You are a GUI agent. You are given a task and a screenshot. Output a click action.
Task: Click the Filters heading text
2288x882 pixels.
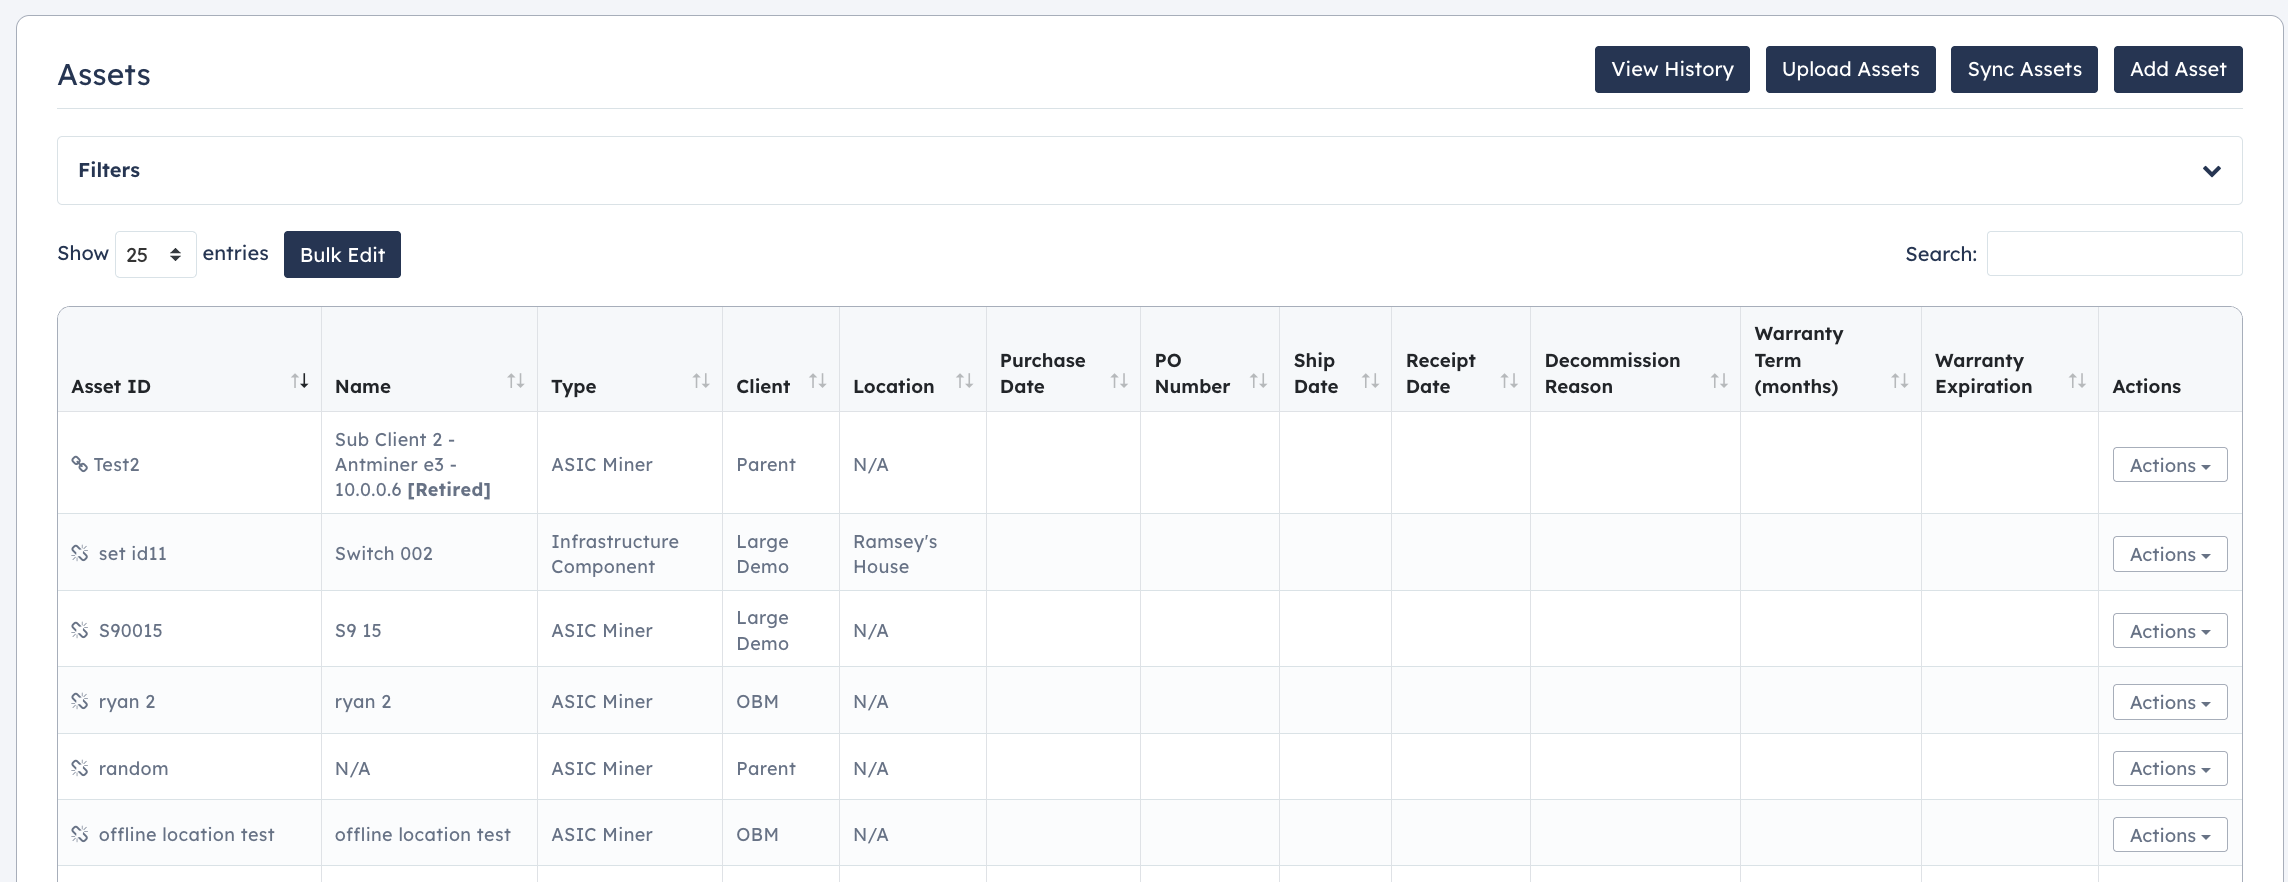coord(109,170)
